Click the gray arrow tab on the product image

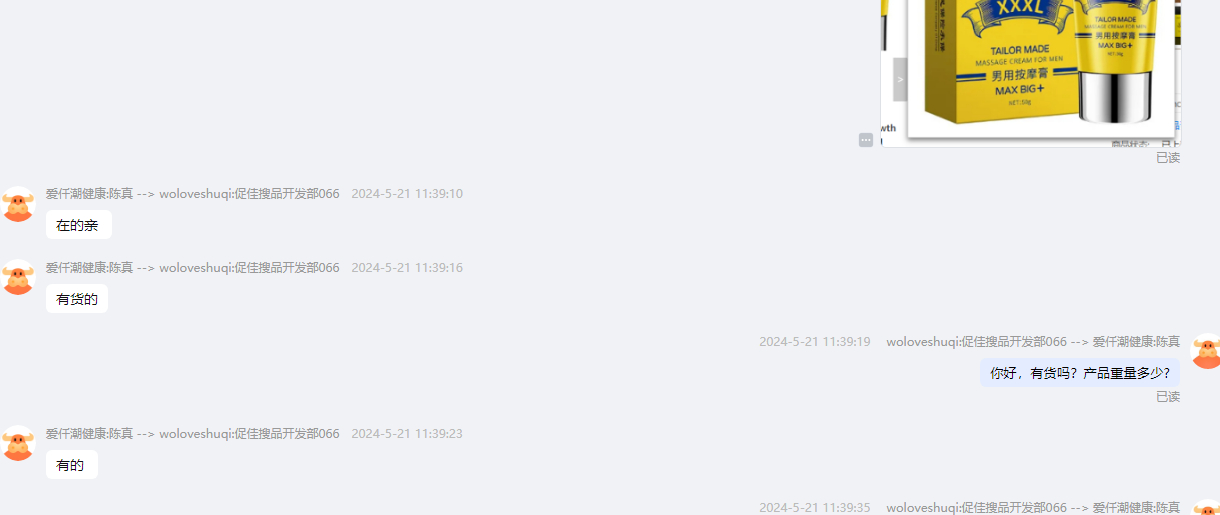(900, 79)
